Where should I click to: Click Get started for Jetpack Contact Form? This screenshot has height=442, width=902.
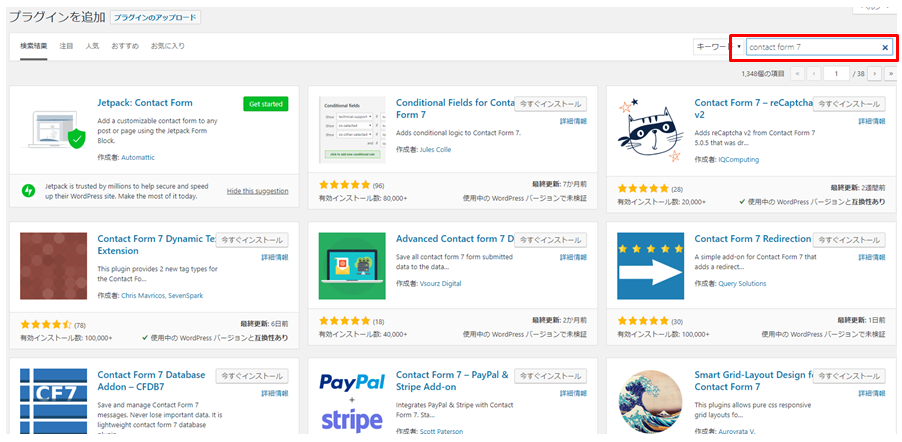266,104
